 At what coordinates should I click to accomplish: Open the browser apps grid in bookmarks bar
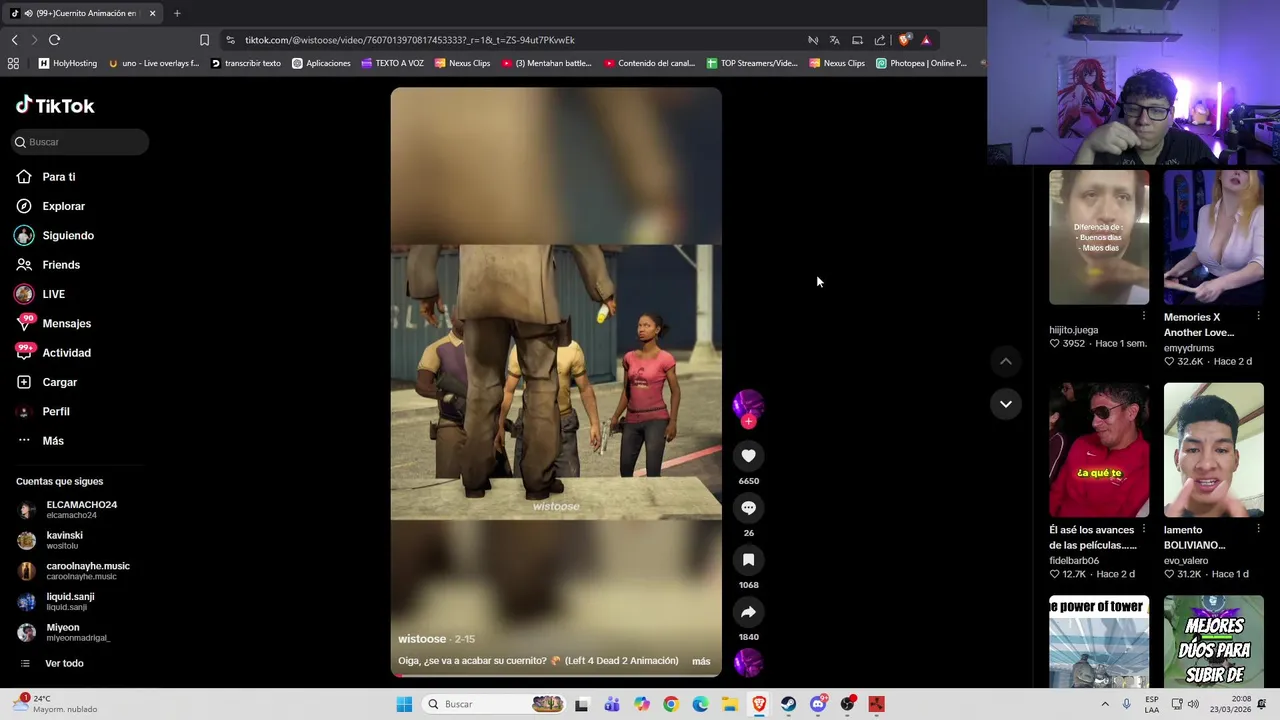pos(13,63)
